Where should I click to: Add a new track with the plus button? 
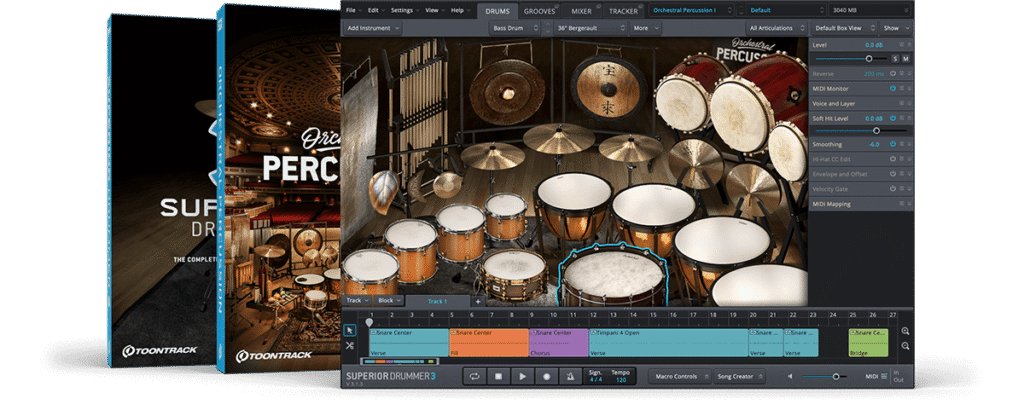(477, 301)
